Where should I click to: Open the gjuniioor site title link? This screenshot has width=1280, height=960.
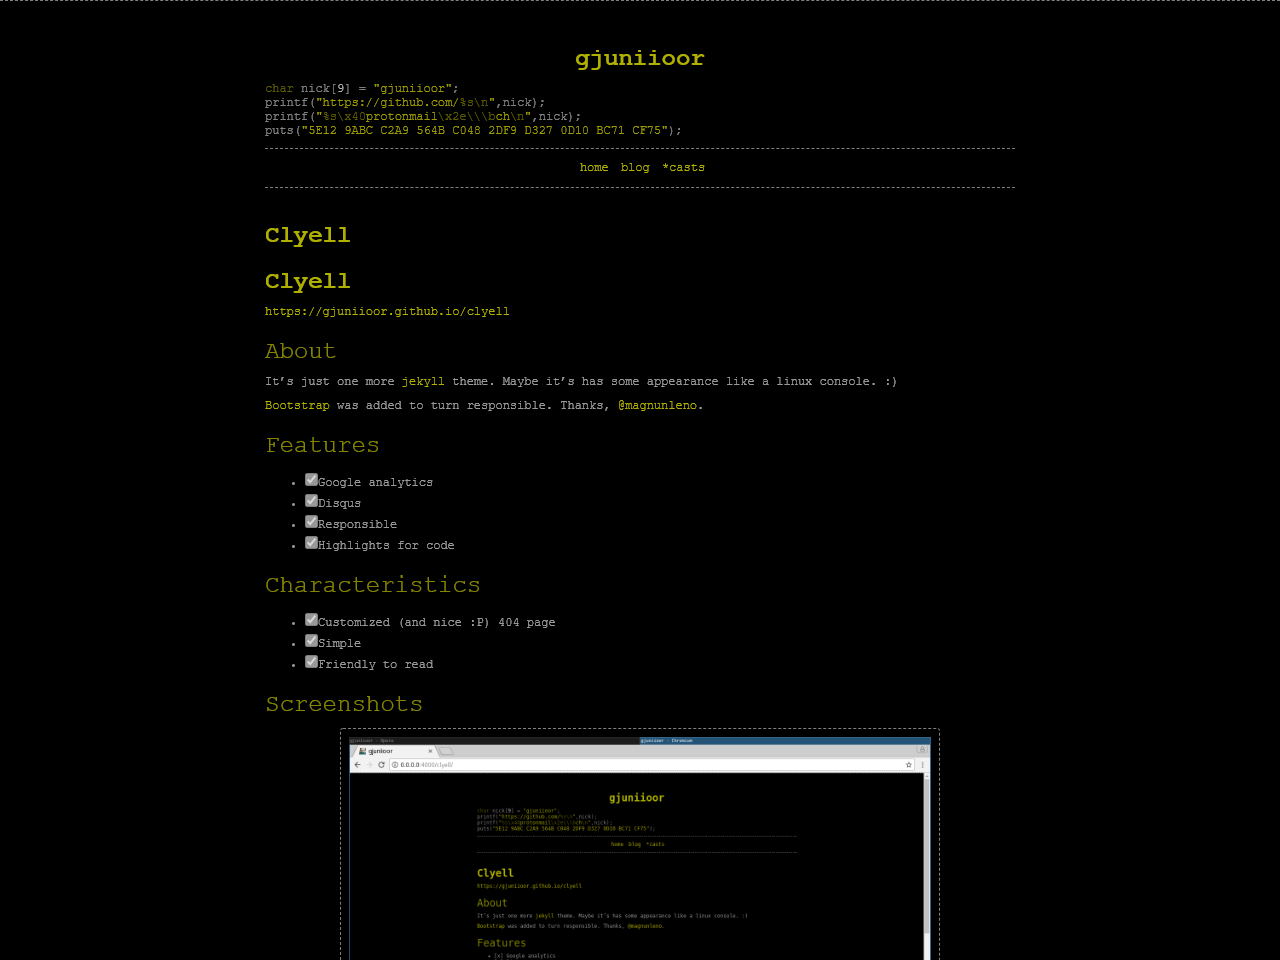[x=640, y=58]
